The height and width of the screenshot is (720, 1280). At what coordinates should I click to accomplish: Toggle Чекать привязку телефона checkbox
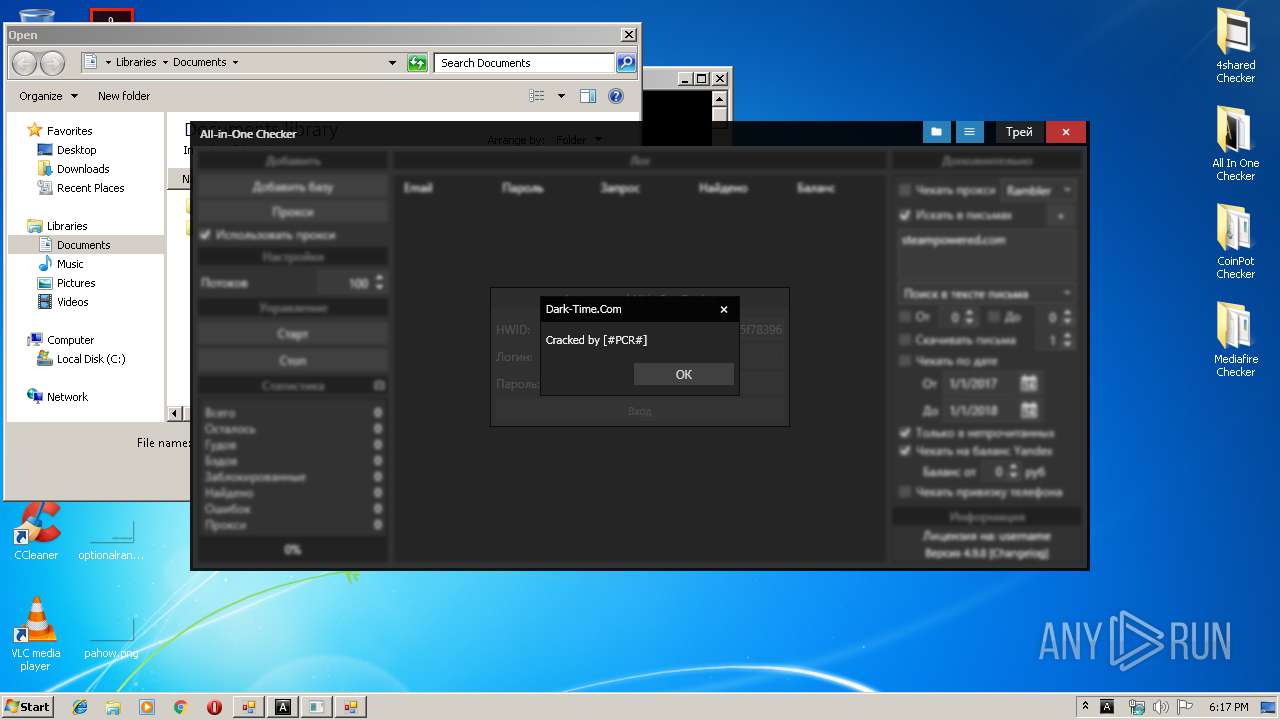[x=905, y=492]
